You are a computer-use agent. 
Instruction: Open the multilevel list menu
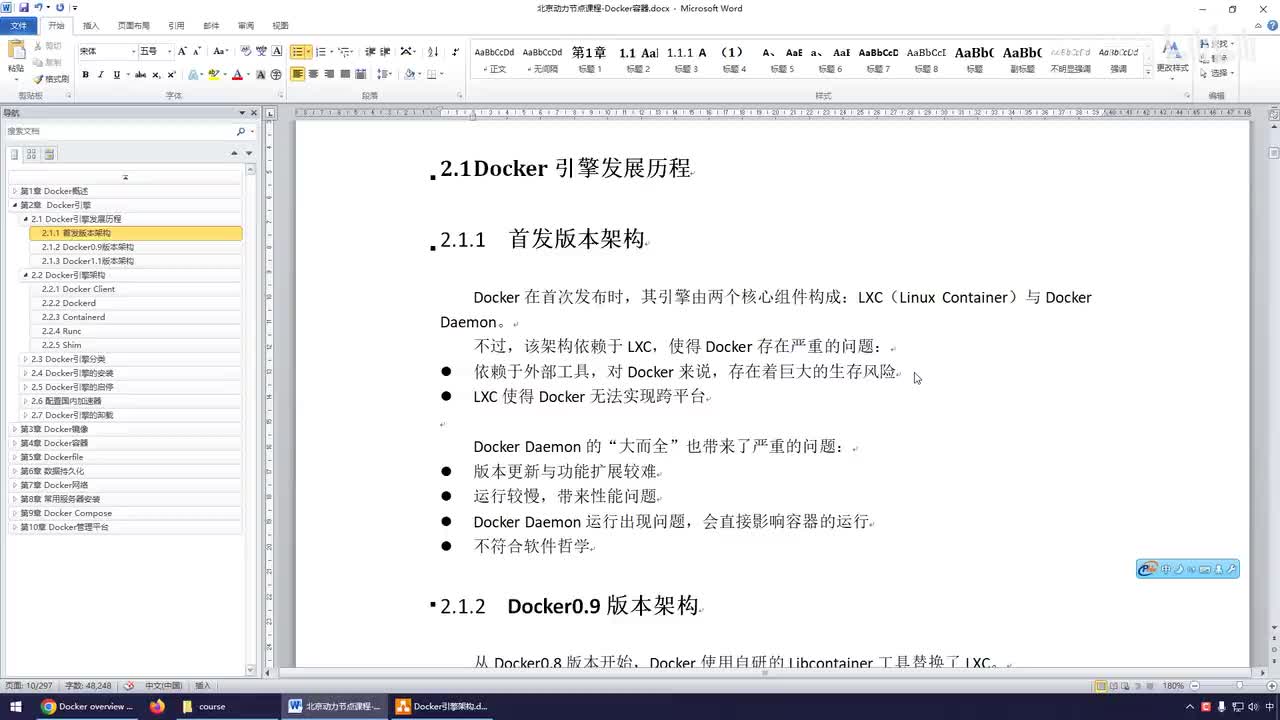coord(344,51)
